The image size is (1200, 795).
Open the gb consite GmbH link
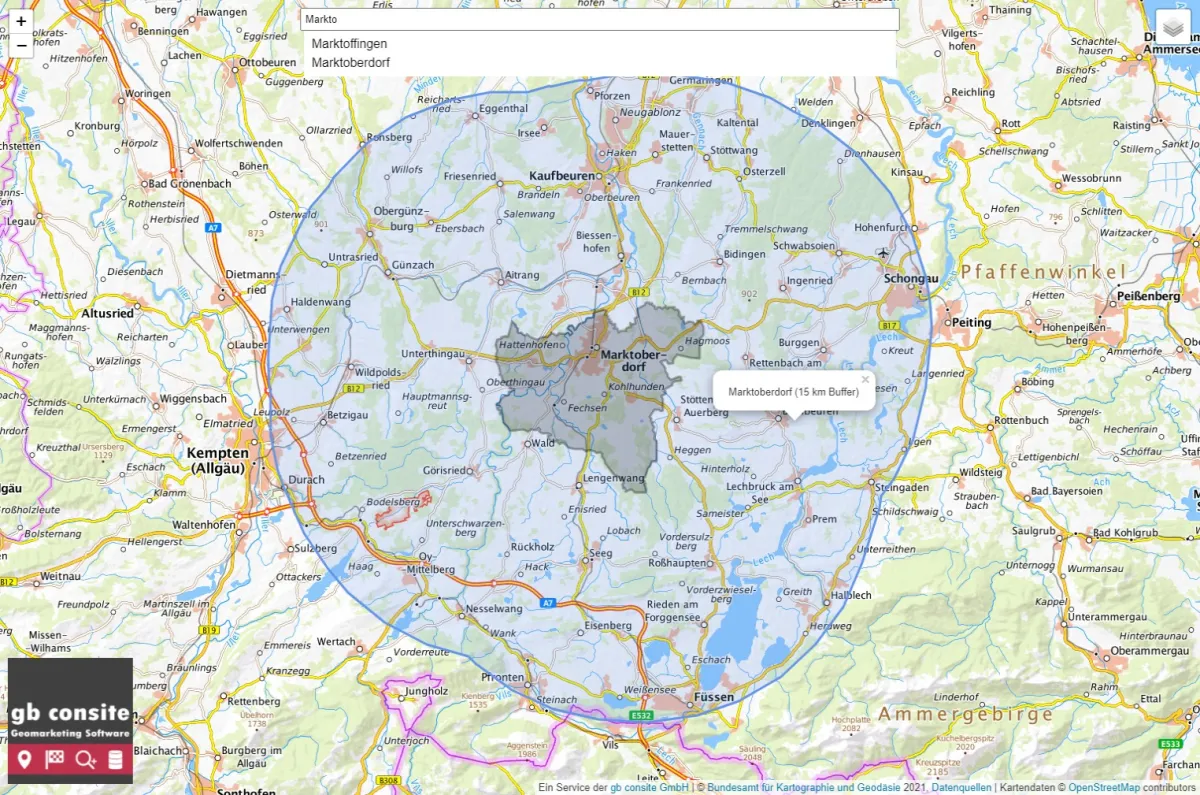pos(651,787)
